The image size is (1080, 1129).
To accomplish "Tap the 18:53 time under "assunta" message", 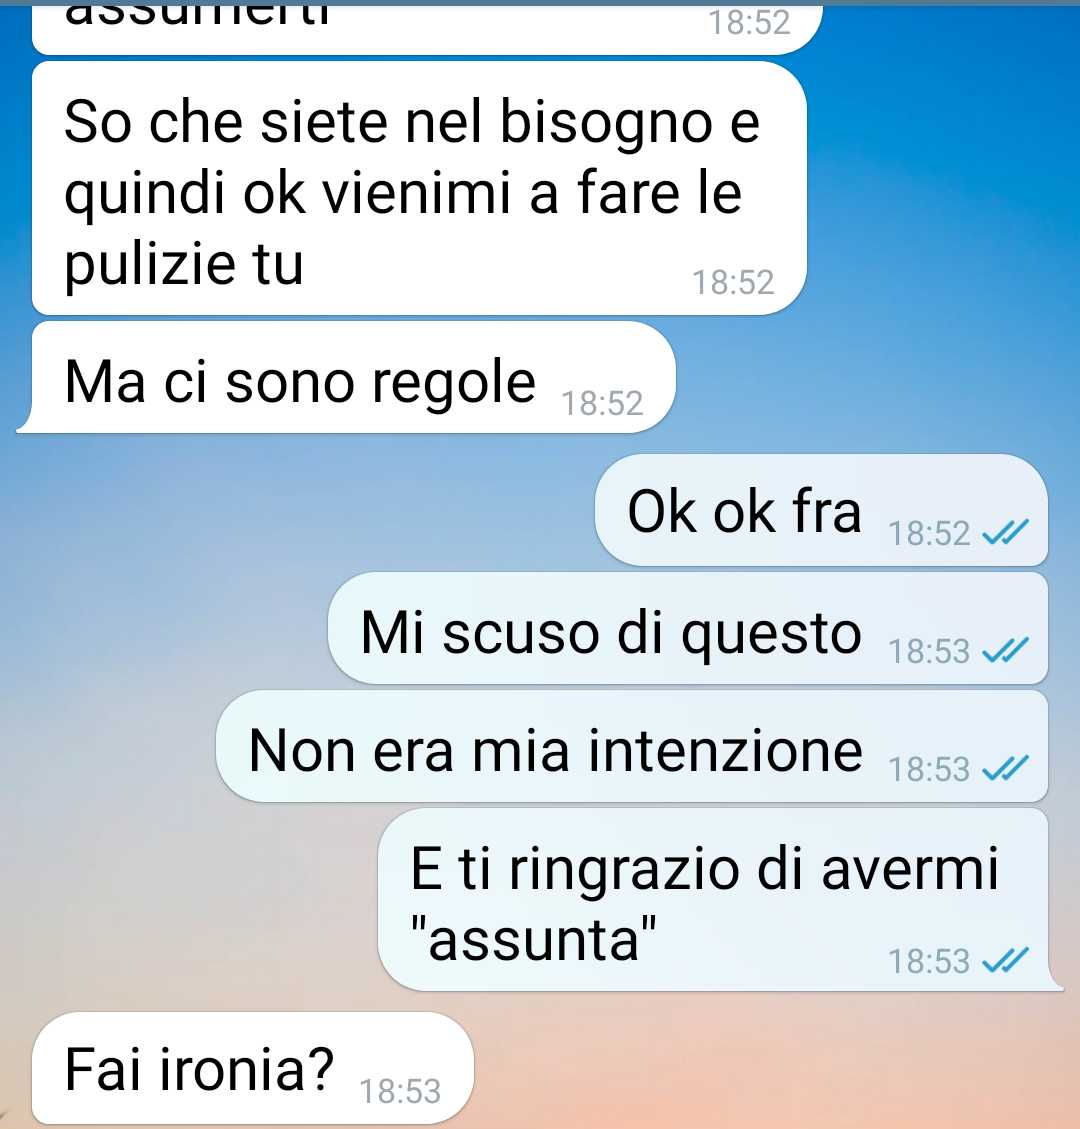I will (x=929, y=961).
